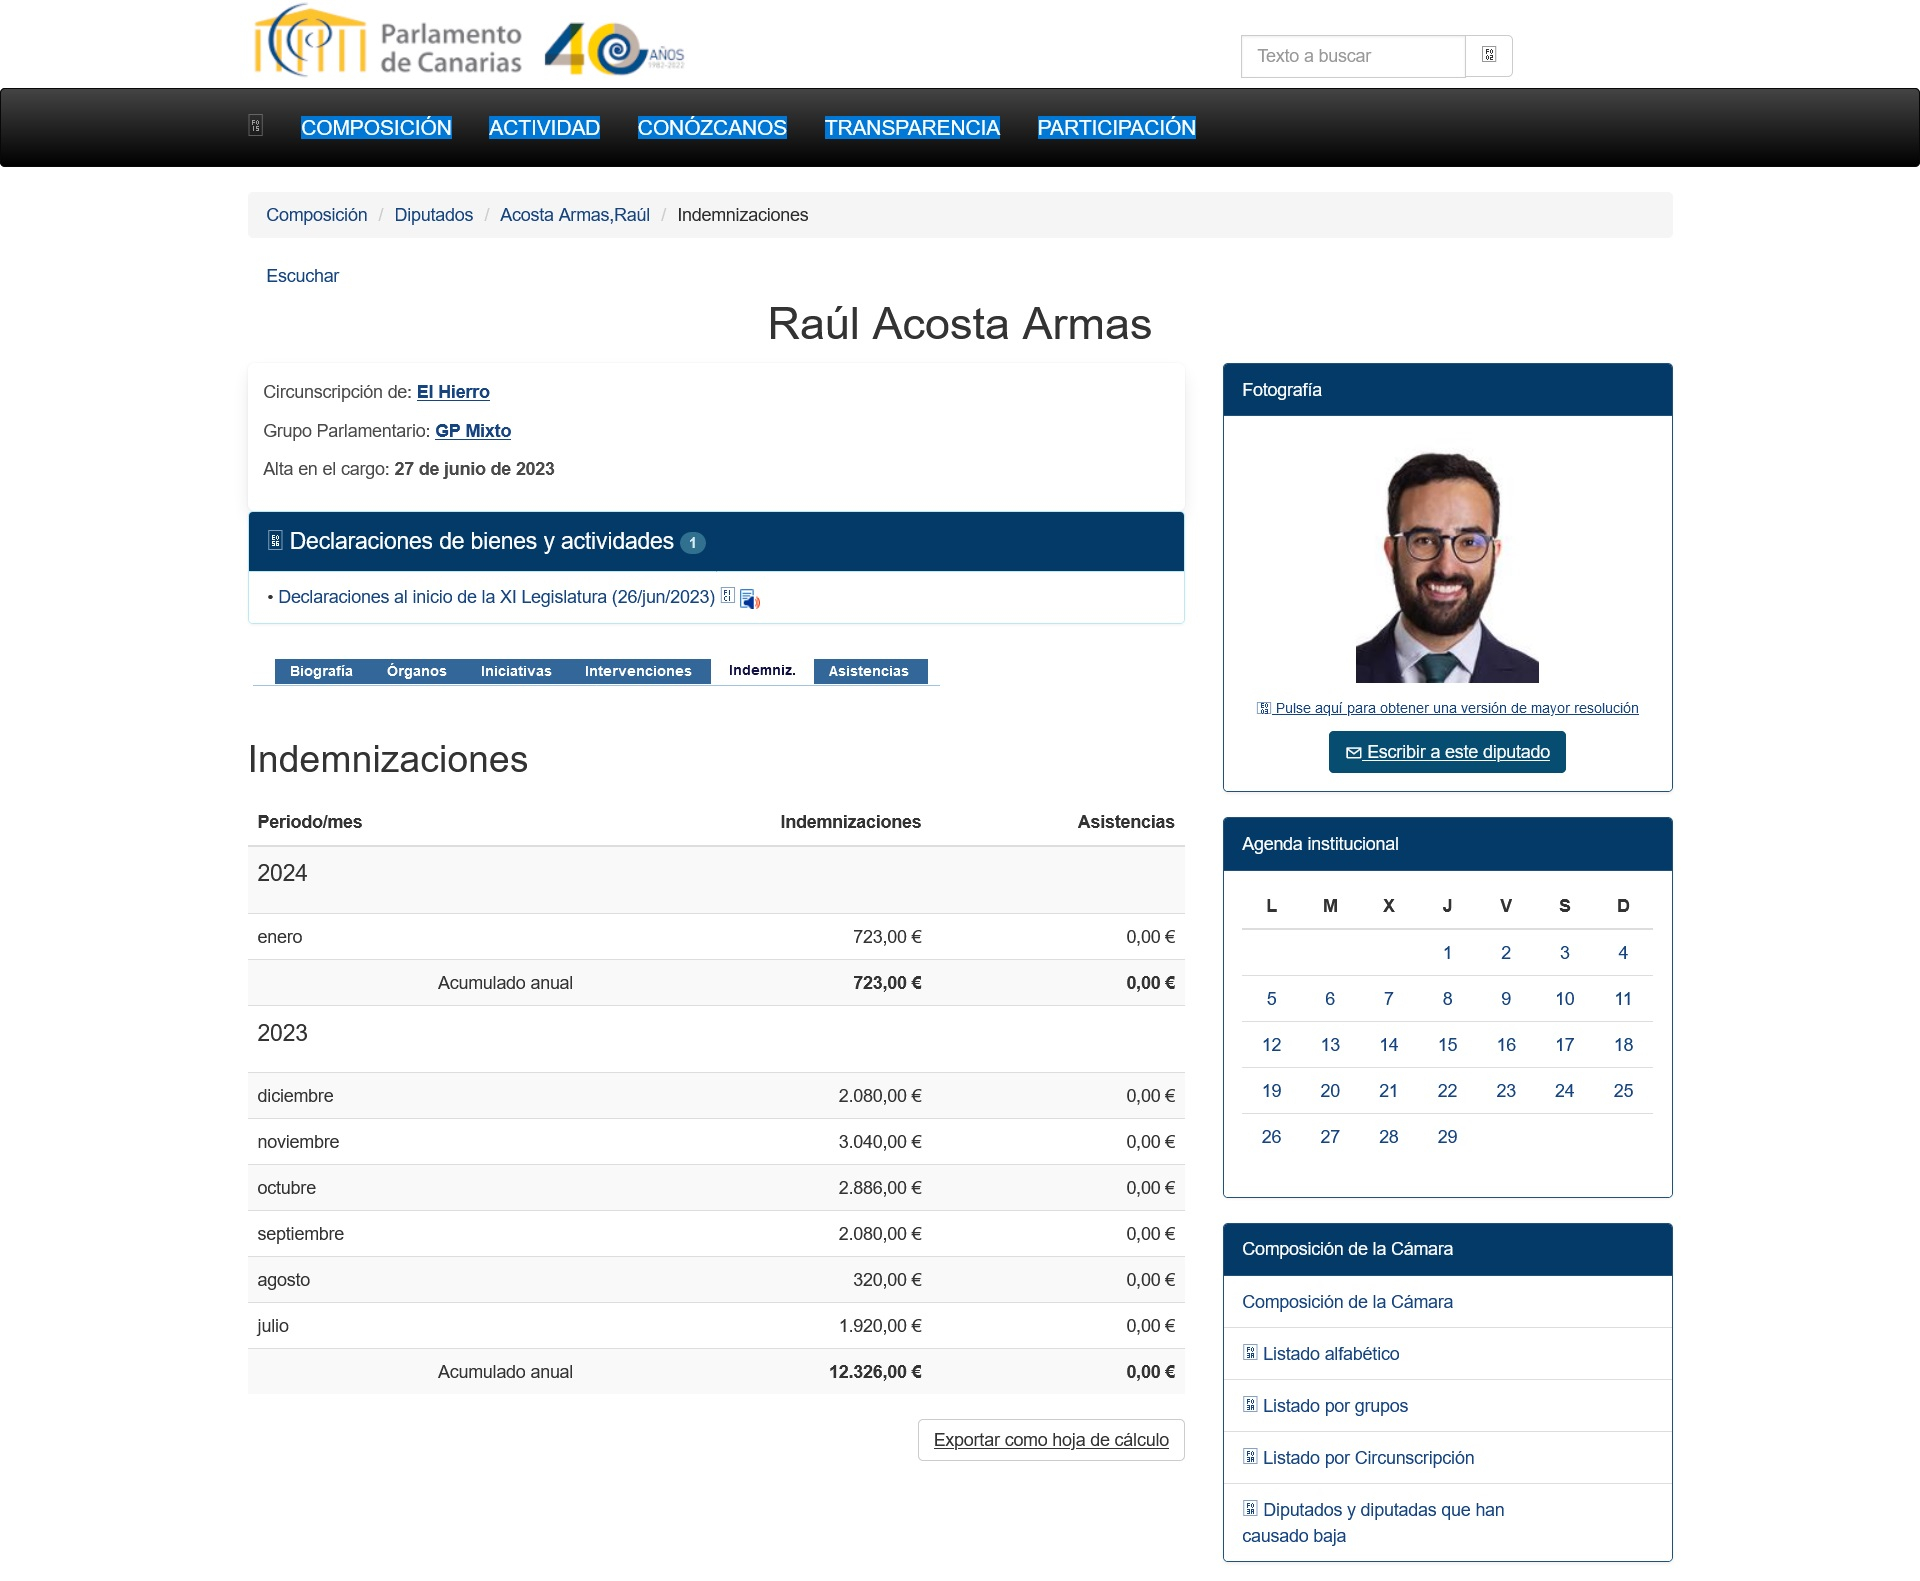Open the TRANSPARENCIA navigation menu

[x=911, y=128]
